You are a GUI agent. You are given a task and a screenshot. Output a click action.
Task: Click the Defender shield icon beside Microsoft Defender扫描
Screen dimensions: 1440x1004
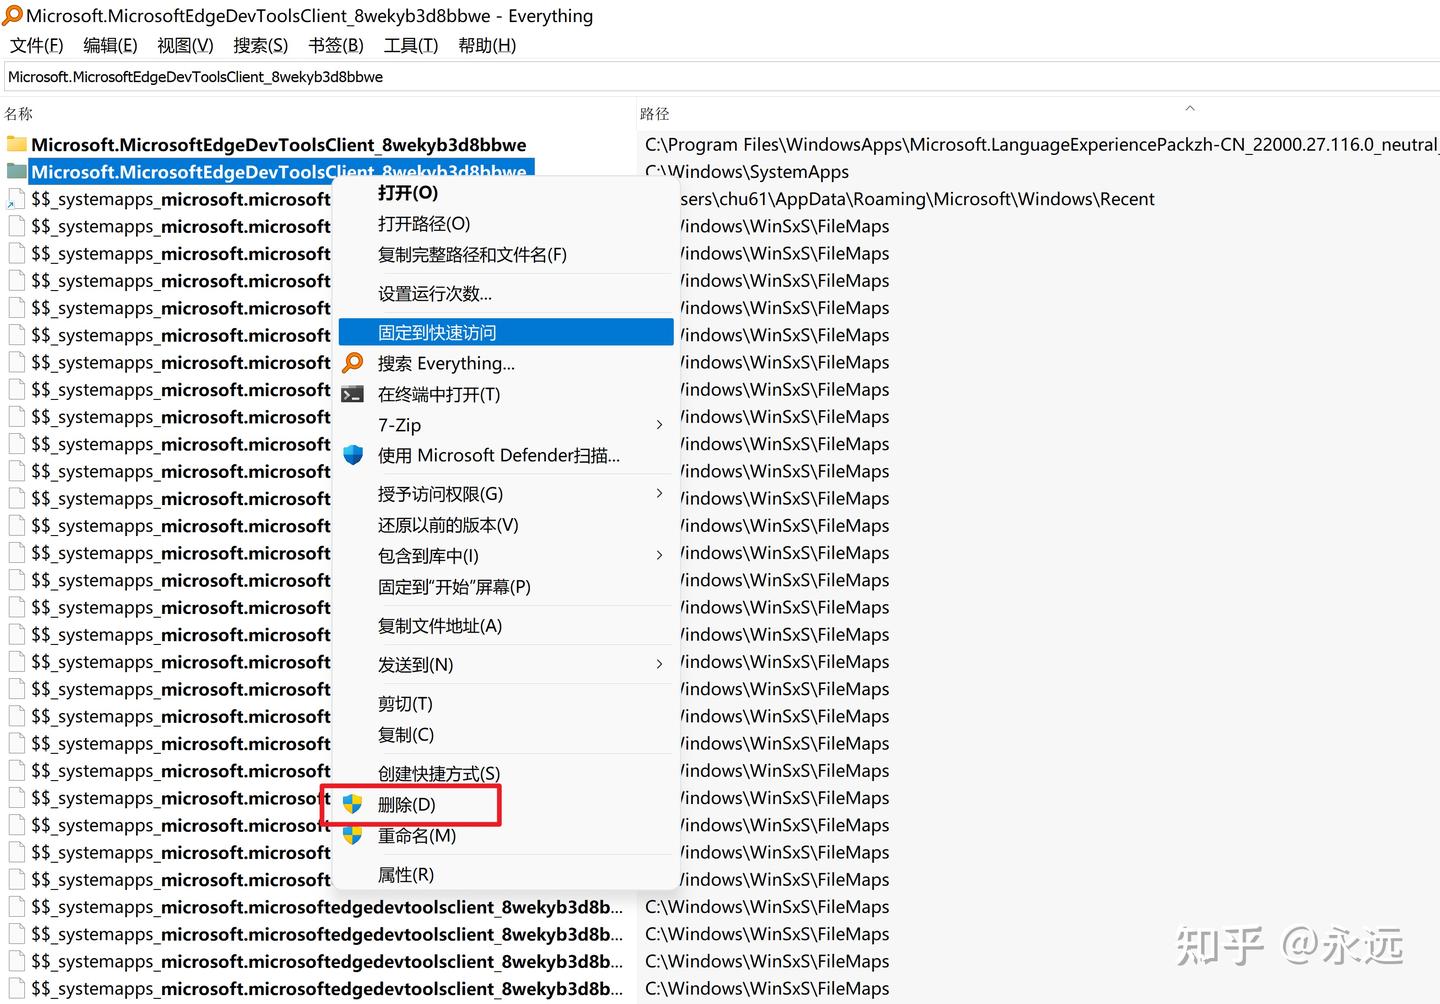pyautogui.click(x=353, y=455)
